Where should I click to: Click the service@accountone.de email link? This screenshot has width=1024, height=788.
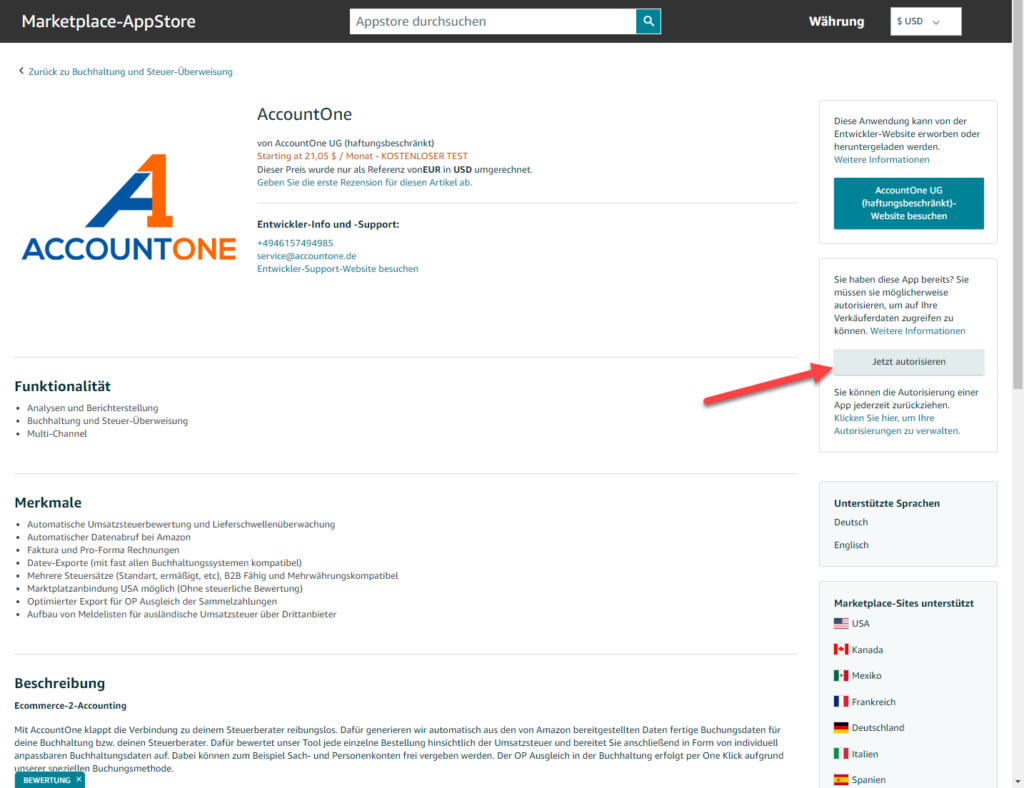[x=306, y=256]
